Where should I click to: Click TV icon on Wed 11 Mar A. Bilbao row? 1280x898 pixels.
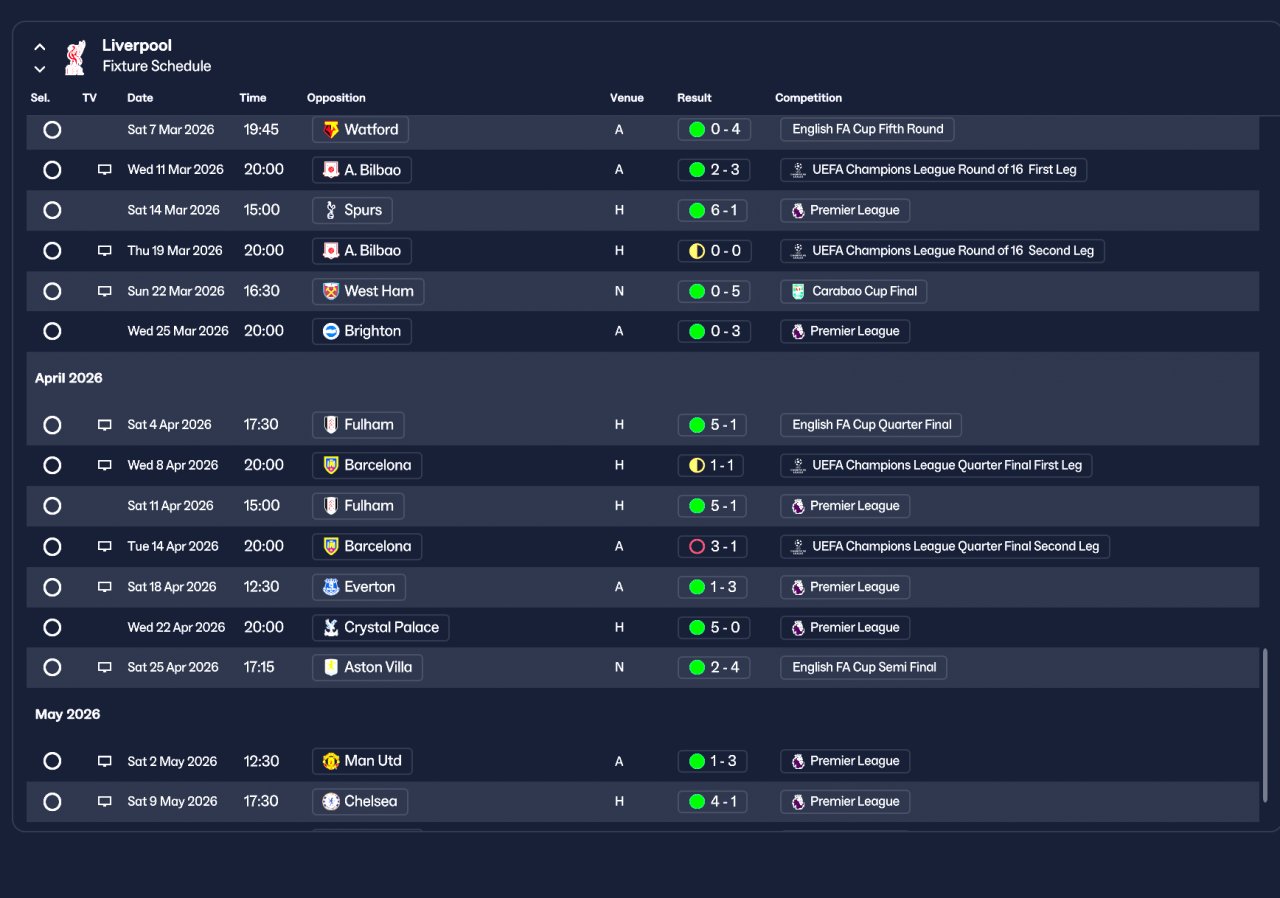coord(104,170)
